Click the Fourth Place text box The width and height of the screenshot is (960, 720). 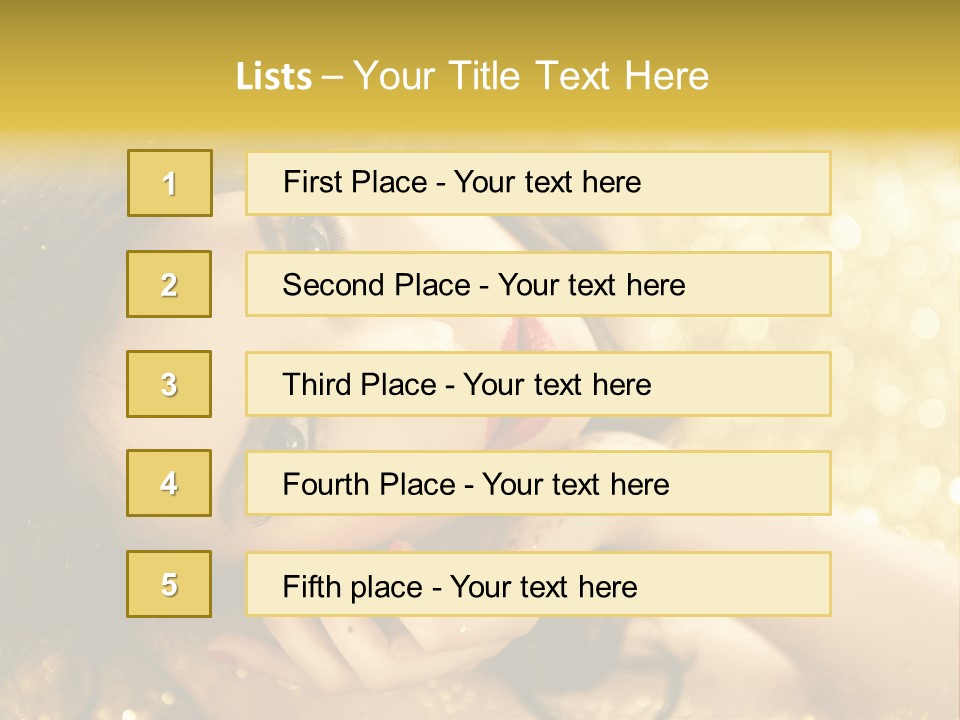(538, 483)
